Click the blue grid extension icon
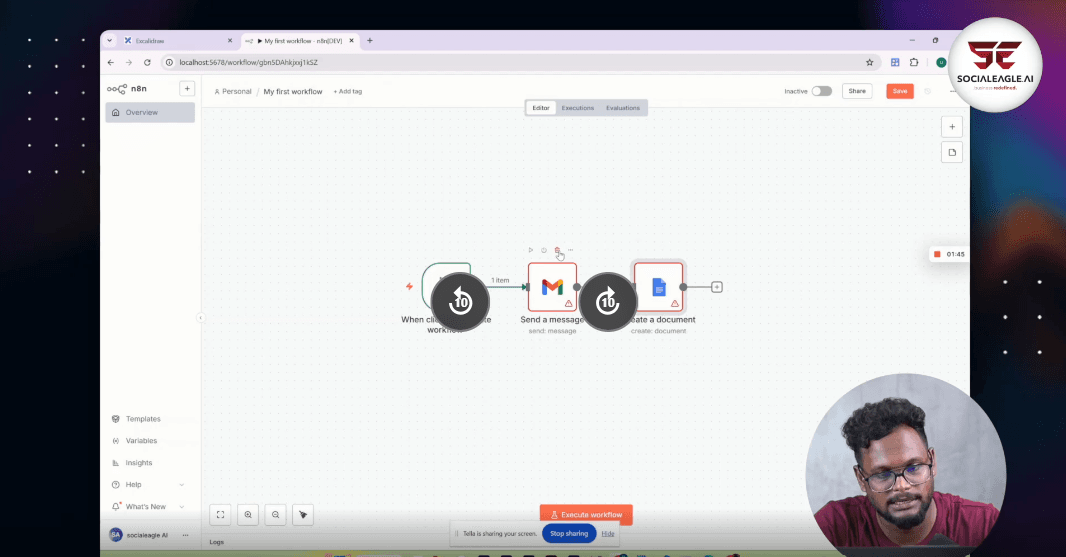This screenshot has height=557, width=1066. tap(895, 63)
